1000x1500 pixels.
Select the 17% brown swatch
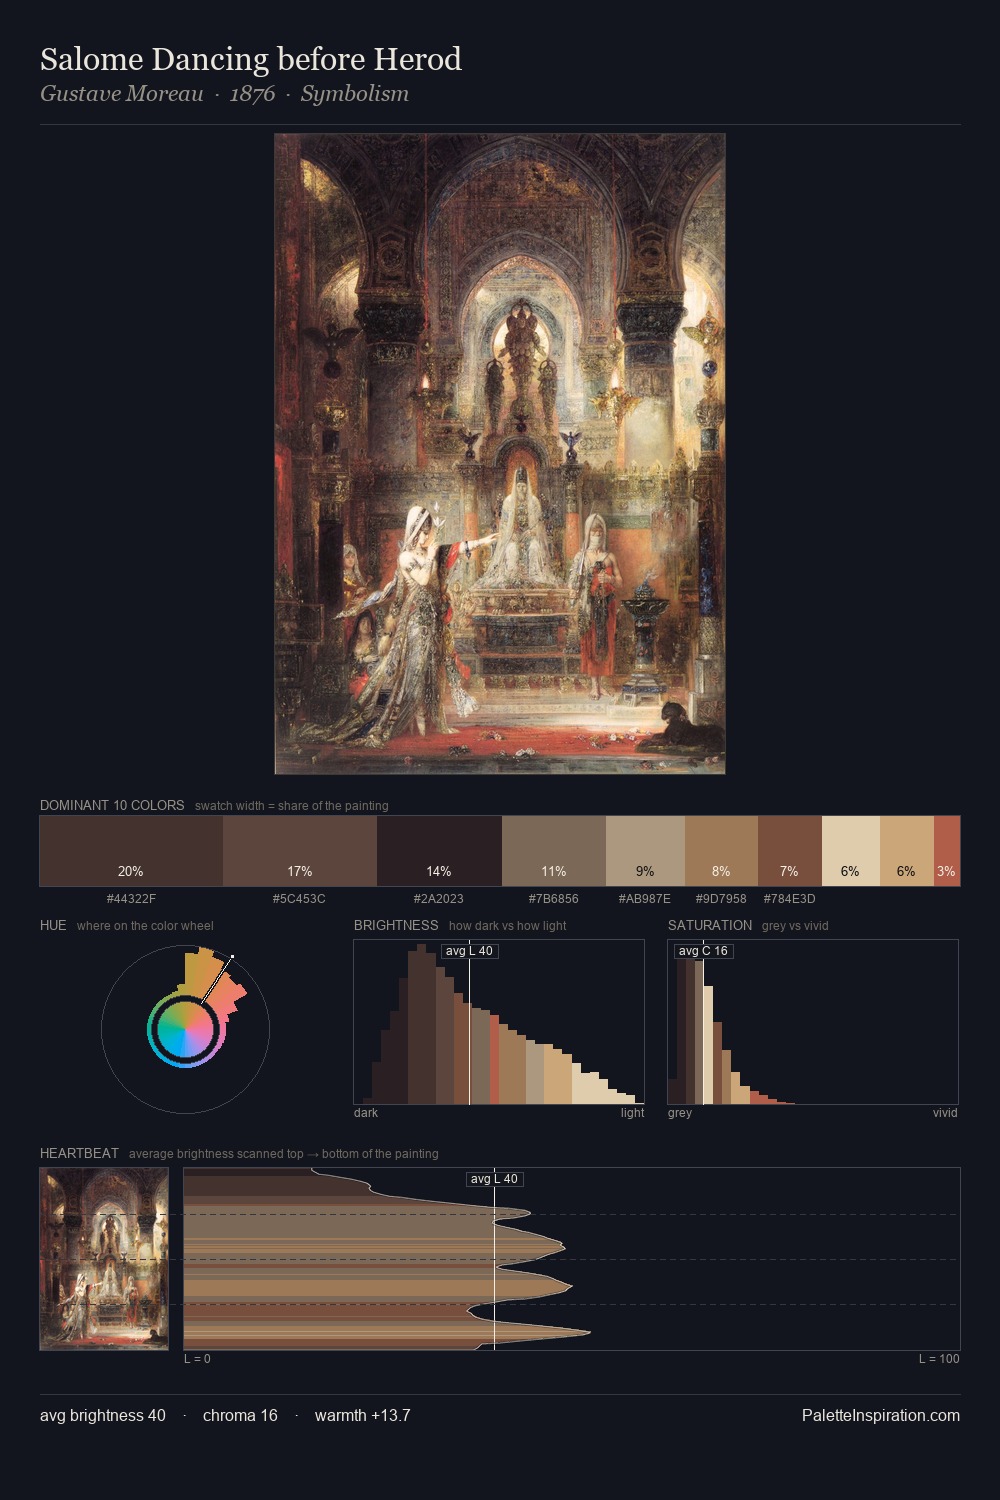(x=300, y=851)
